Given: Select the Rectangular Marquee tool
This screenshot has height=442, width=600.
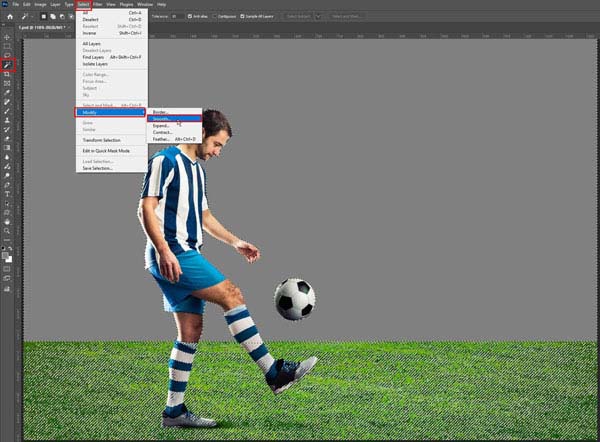Looking at the screenshot, I should coord(7,46).
